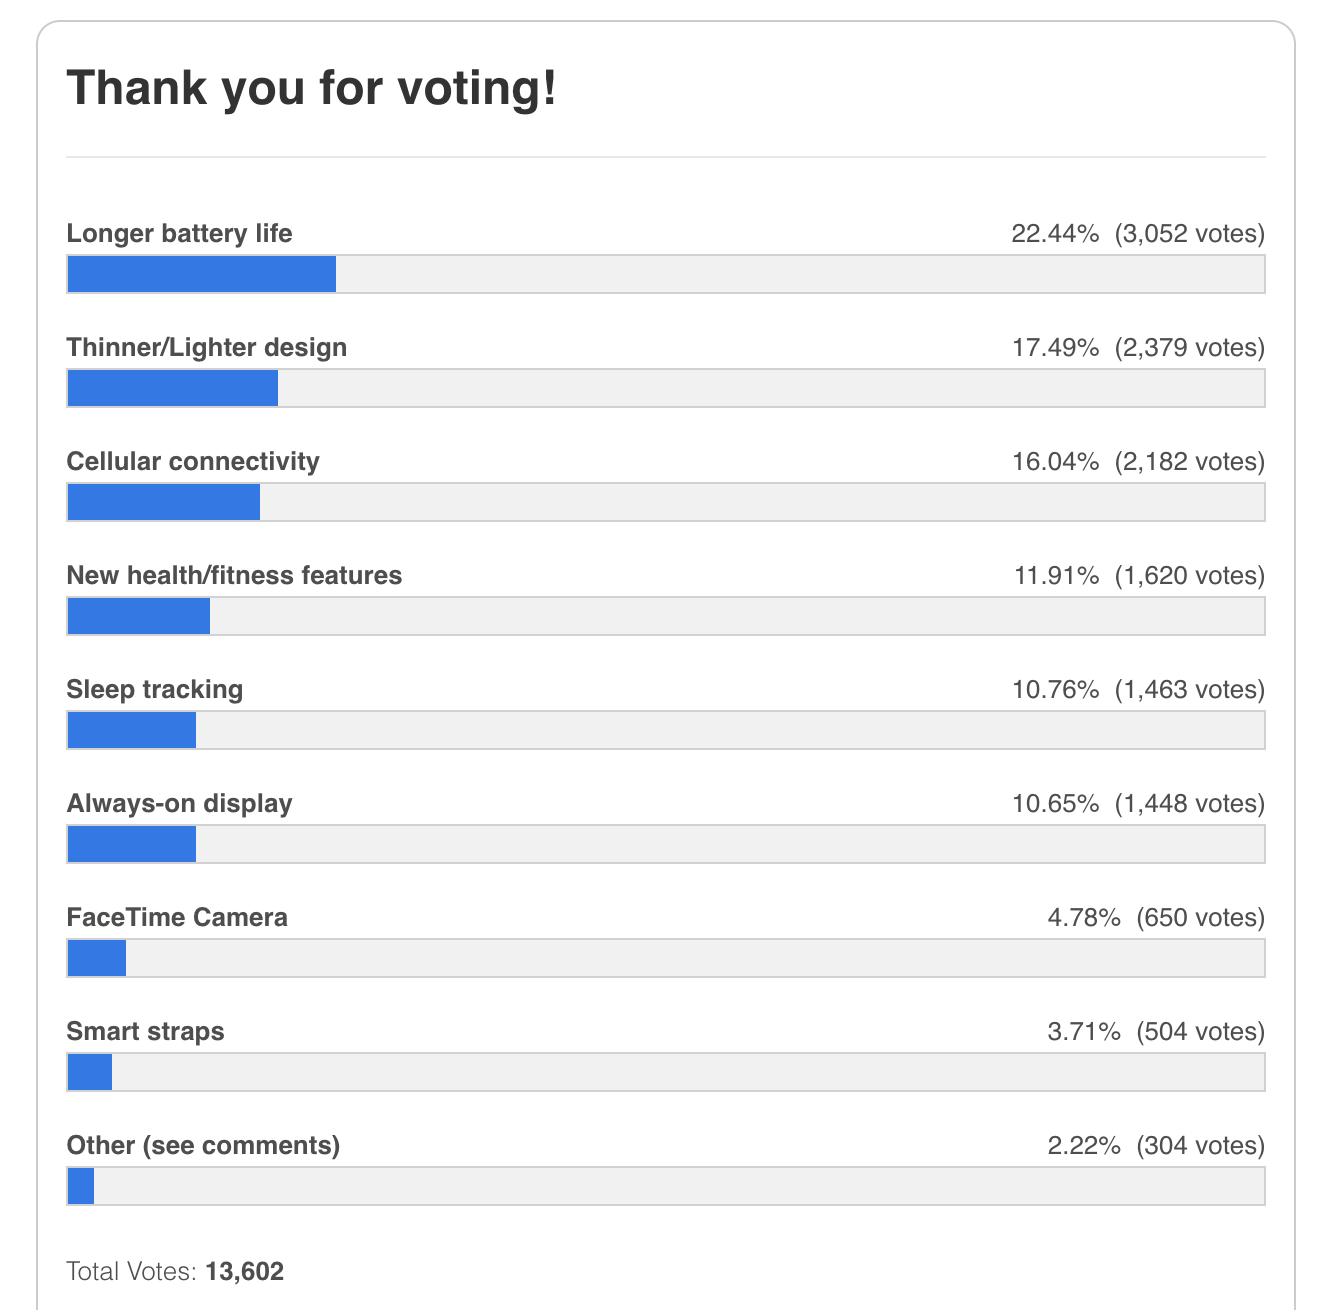Screen dimensions: 1328x1310
Task: Click the Other (see comments) result bar
Action: (665, 1186)
